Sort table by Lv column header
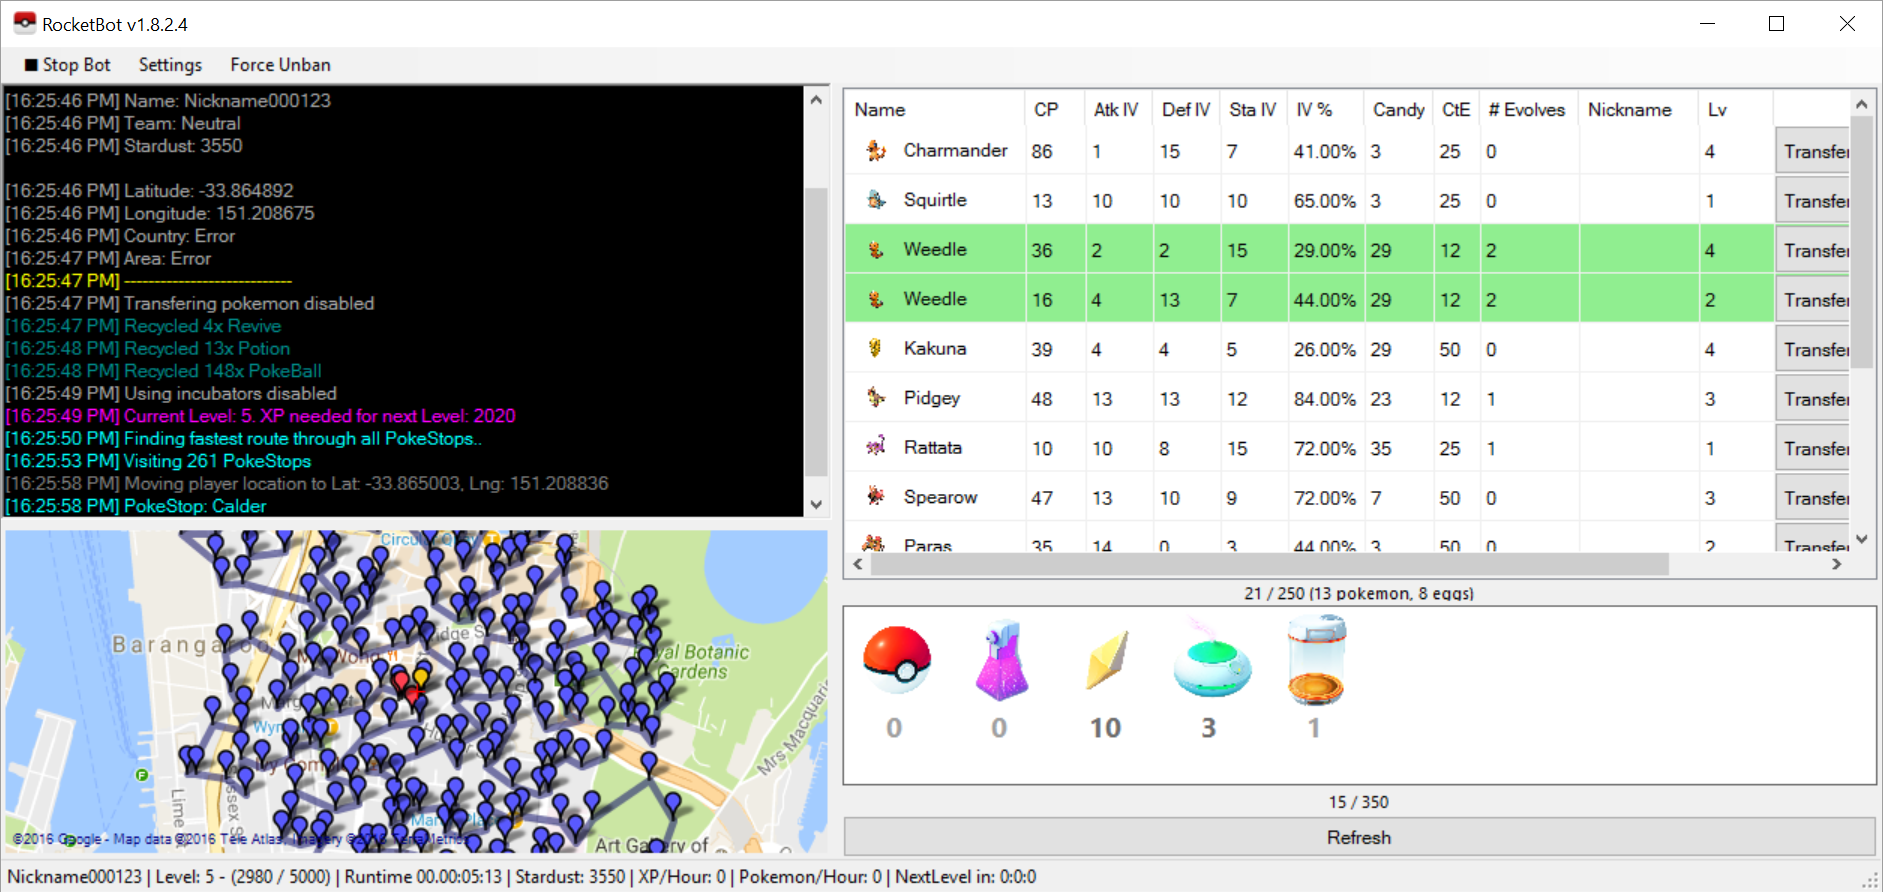 pos(1735,110)
